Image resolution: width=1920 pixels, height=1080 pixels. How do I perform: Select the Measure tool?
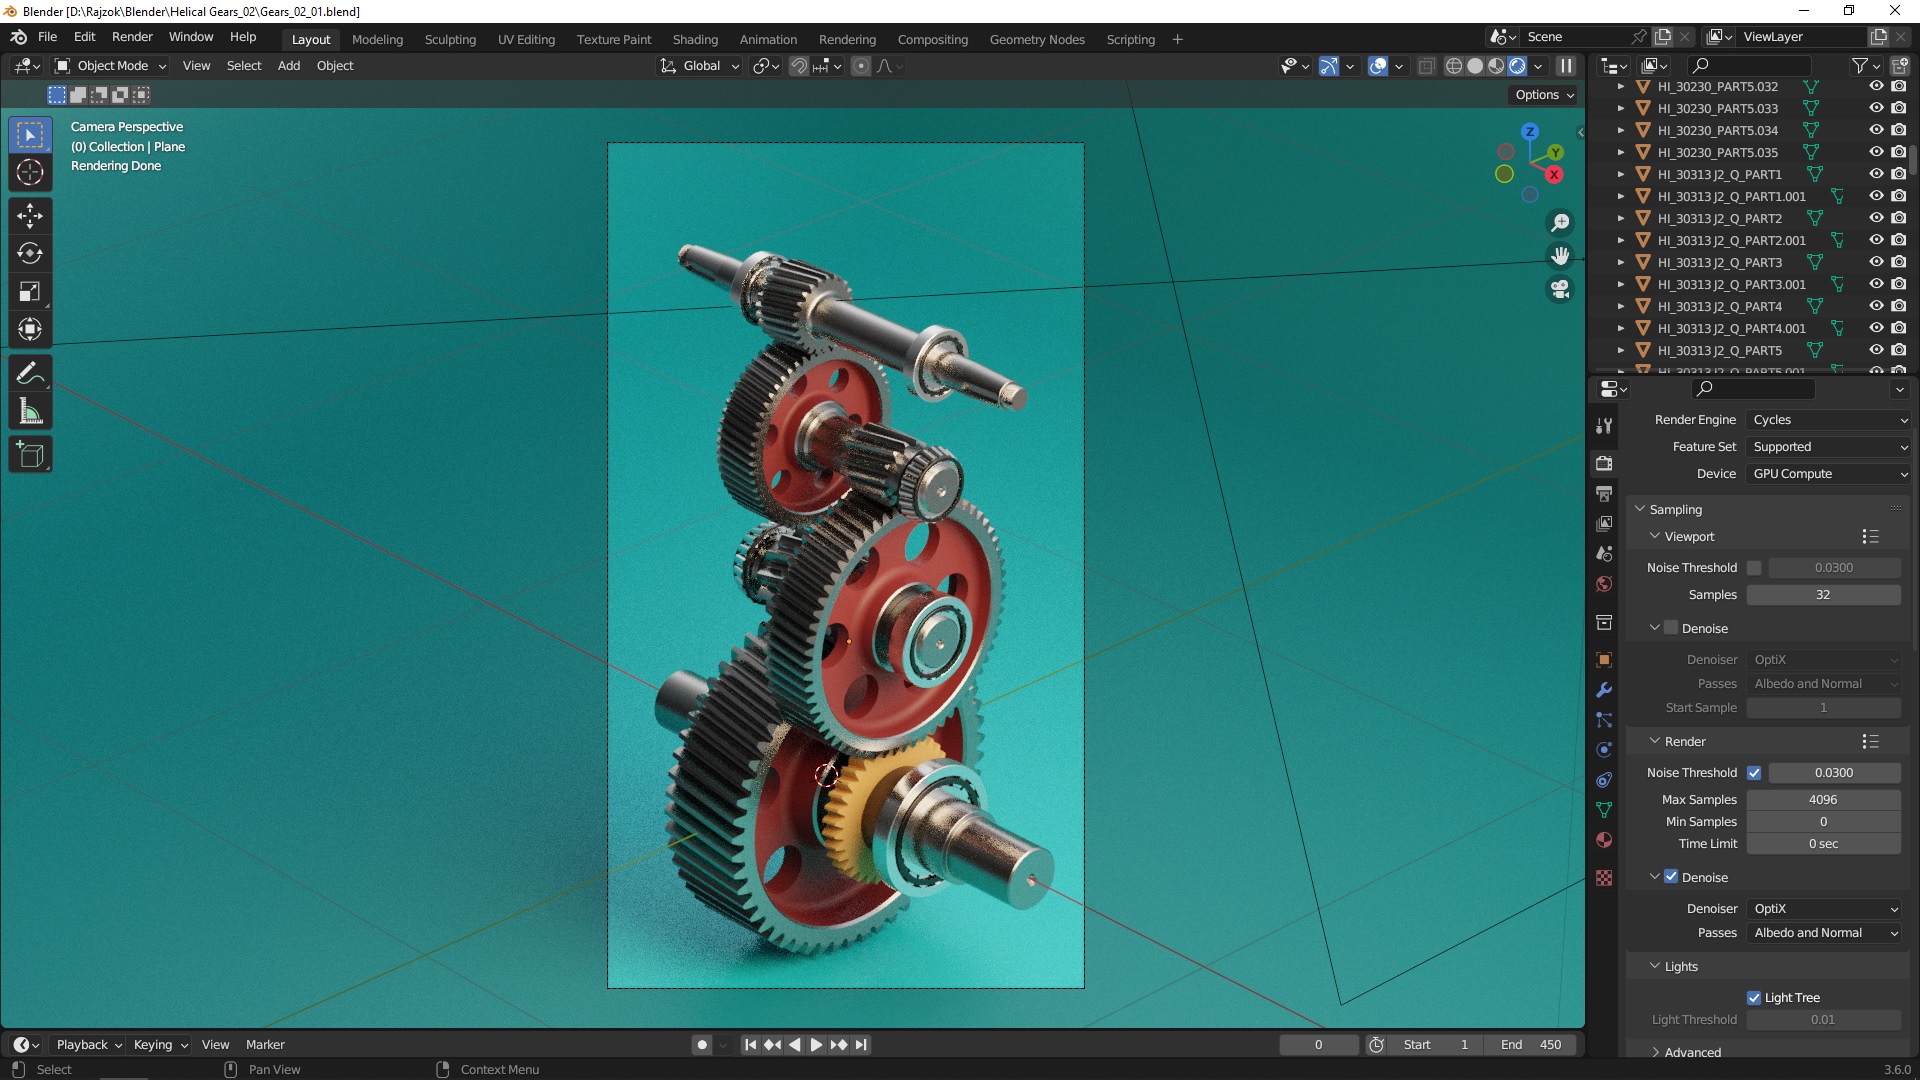30,412
